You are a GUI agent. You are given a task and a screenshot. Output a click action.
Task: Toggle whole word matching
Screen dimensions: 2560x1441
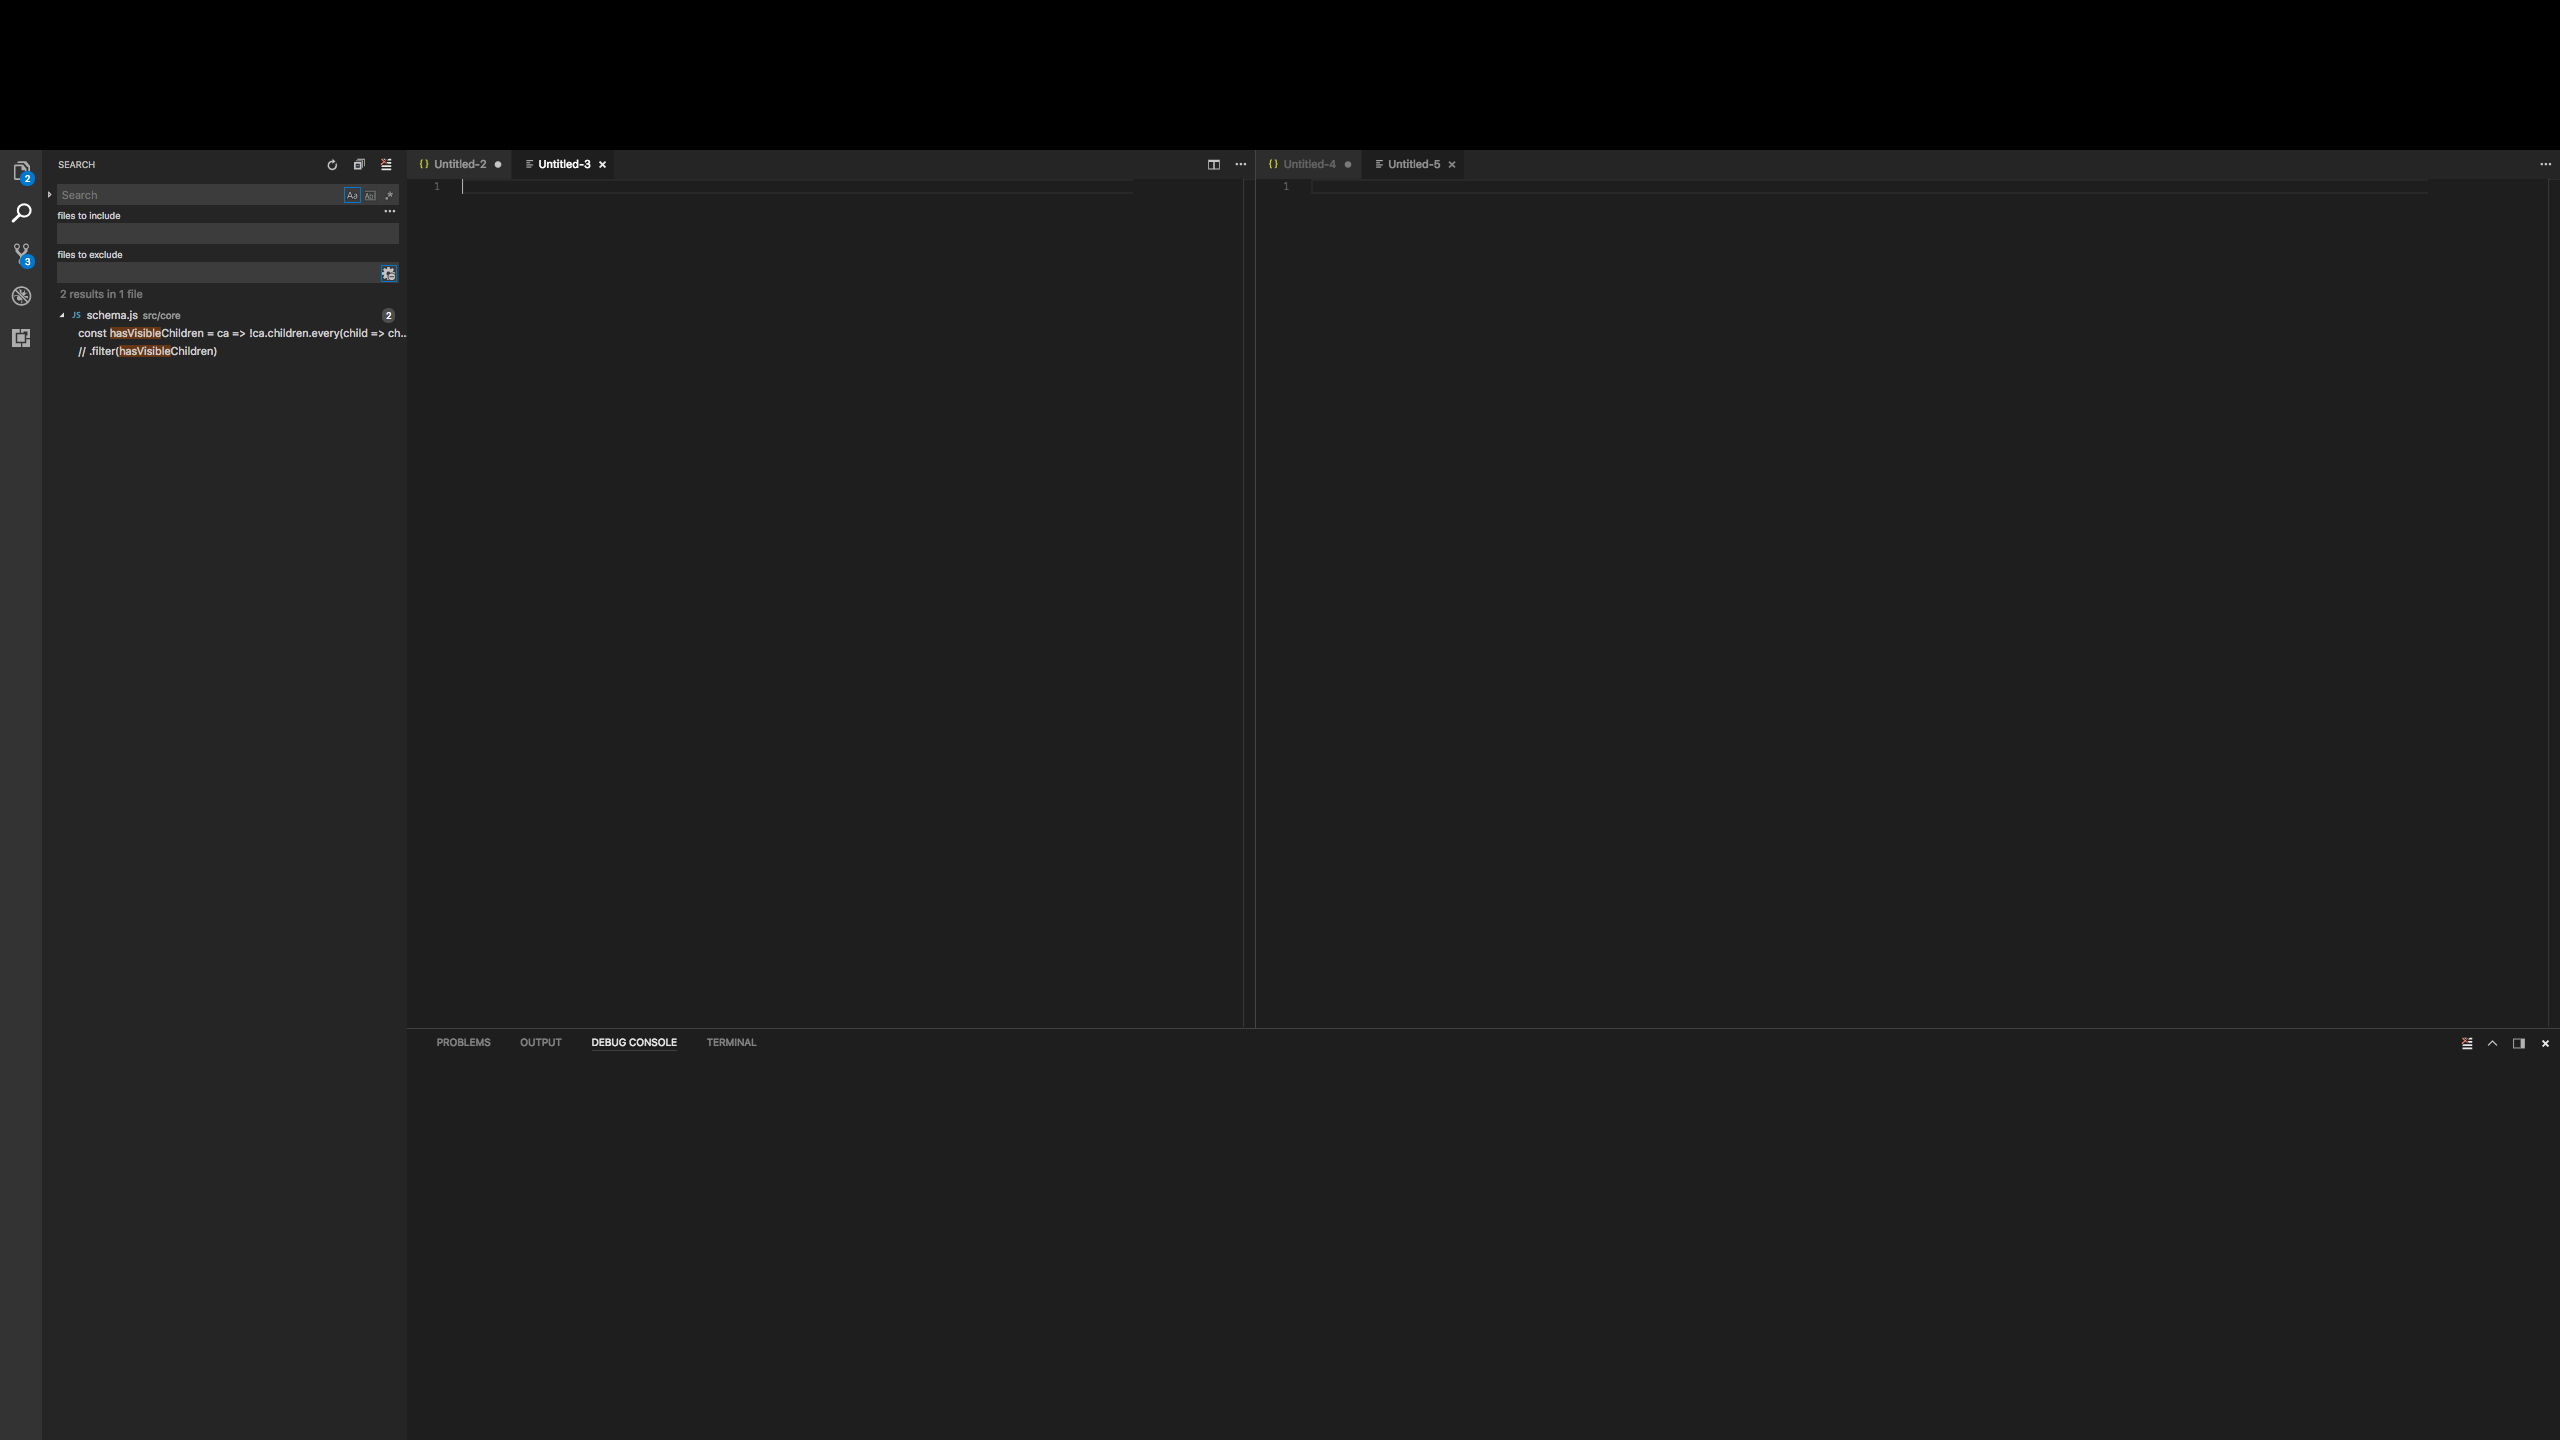click(369, 195)
